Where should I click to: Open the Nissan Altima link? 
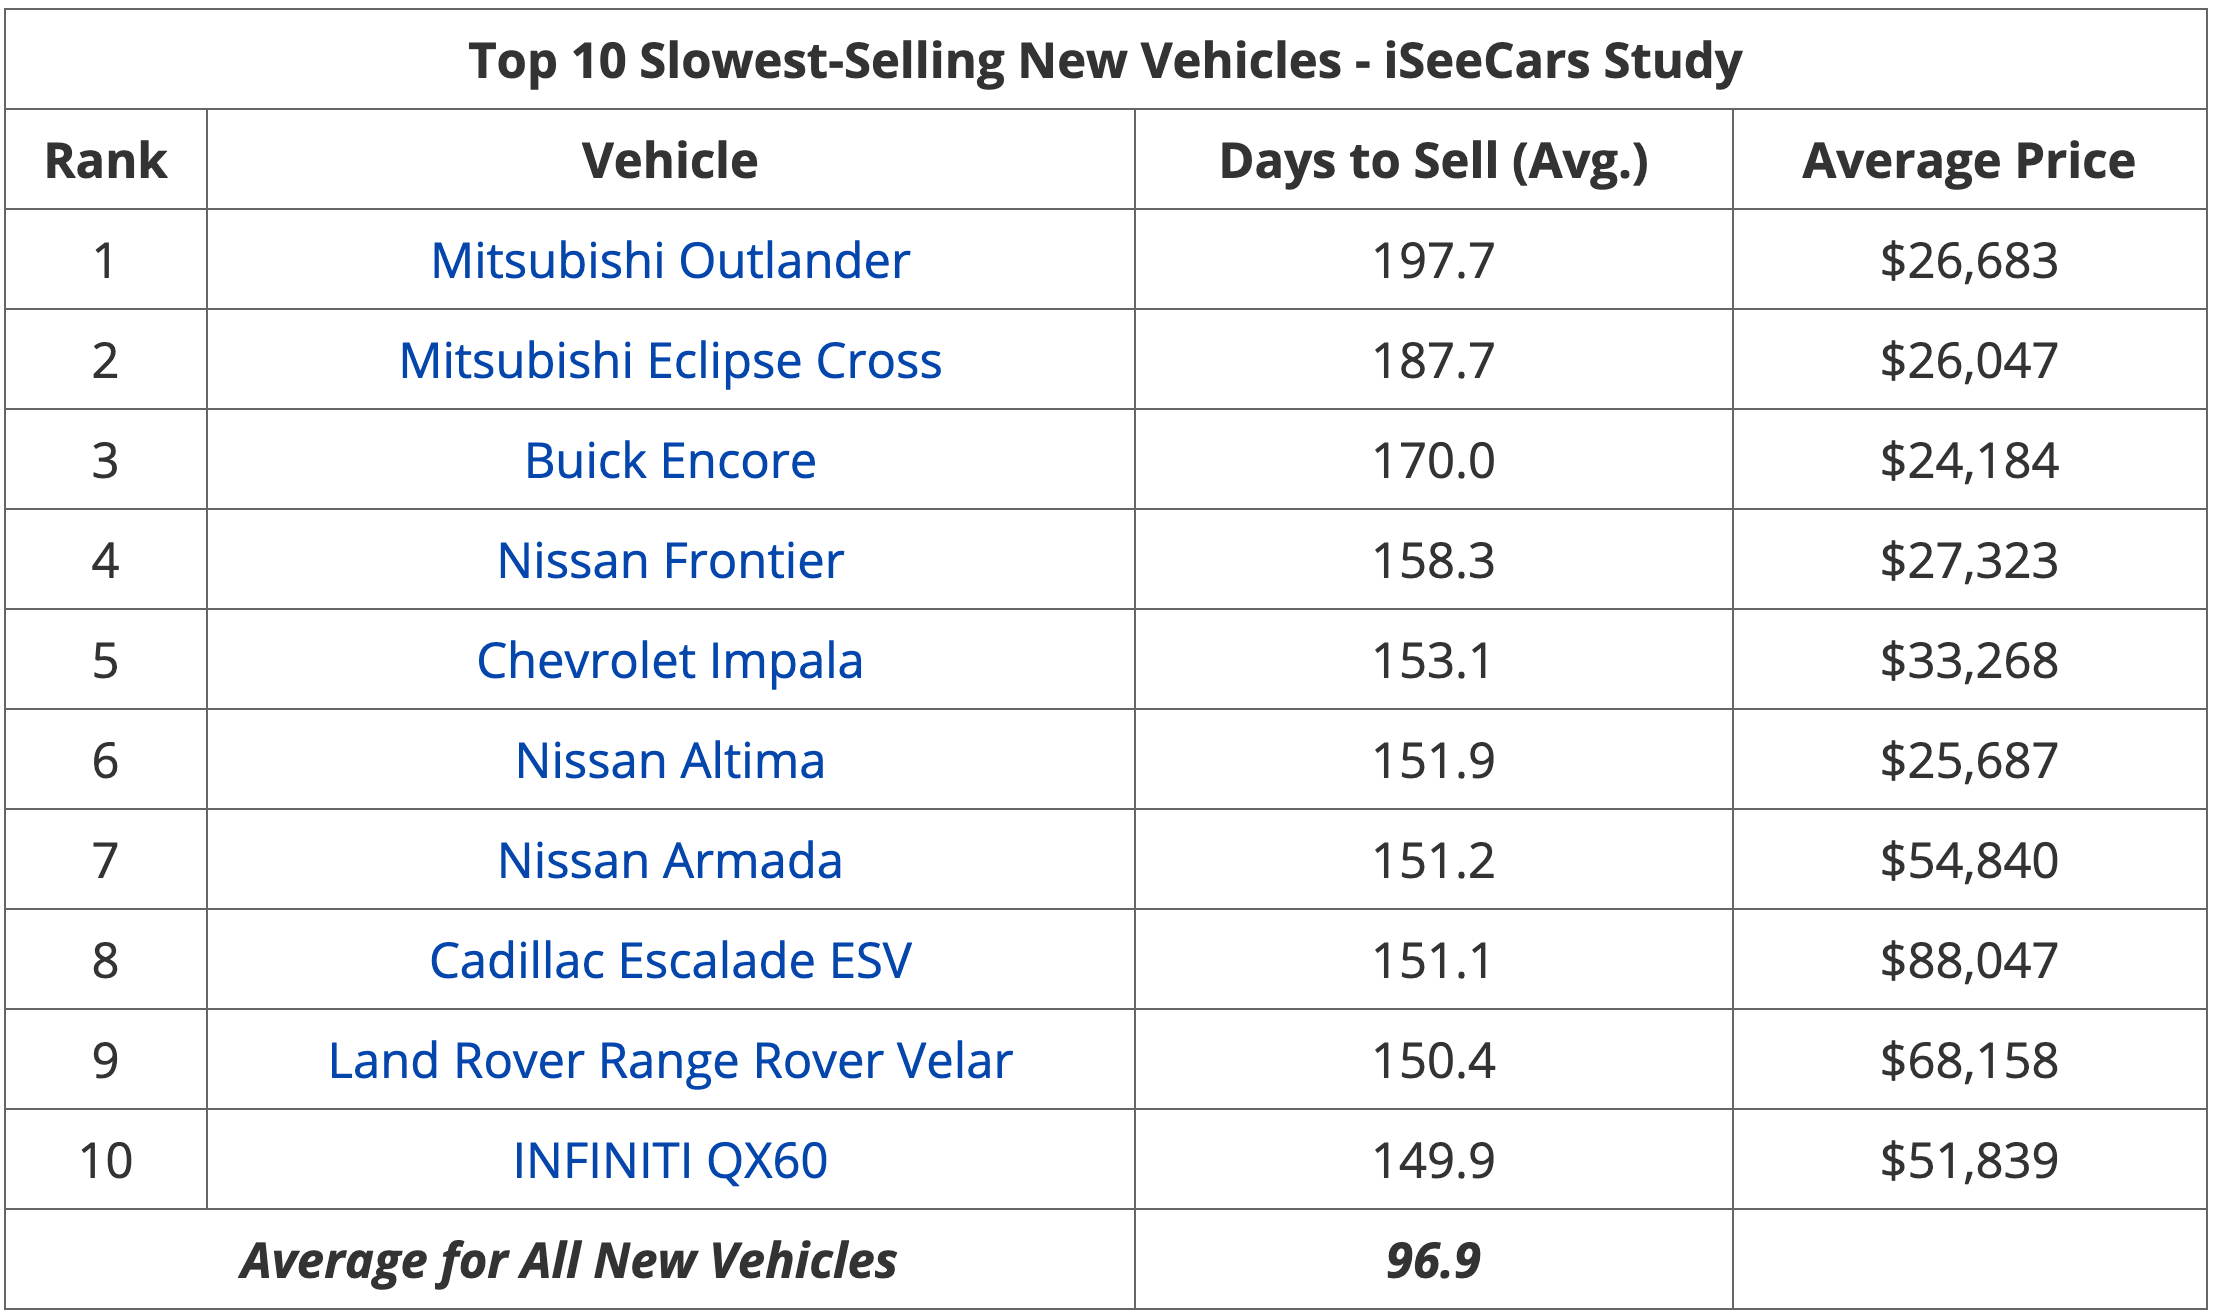click(670, 761)
